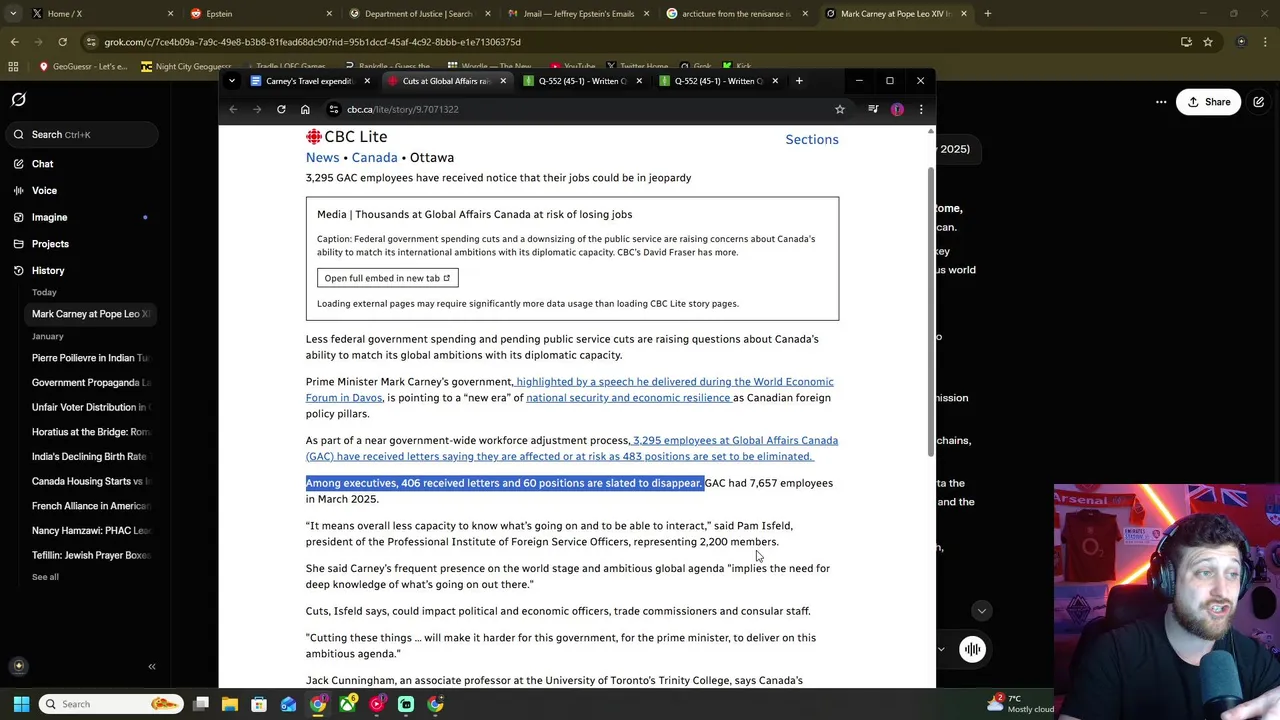Screen dimensions: 1280x720
Task: Collapse the Grok sidebar with double chevron
Action: [152, 666]
